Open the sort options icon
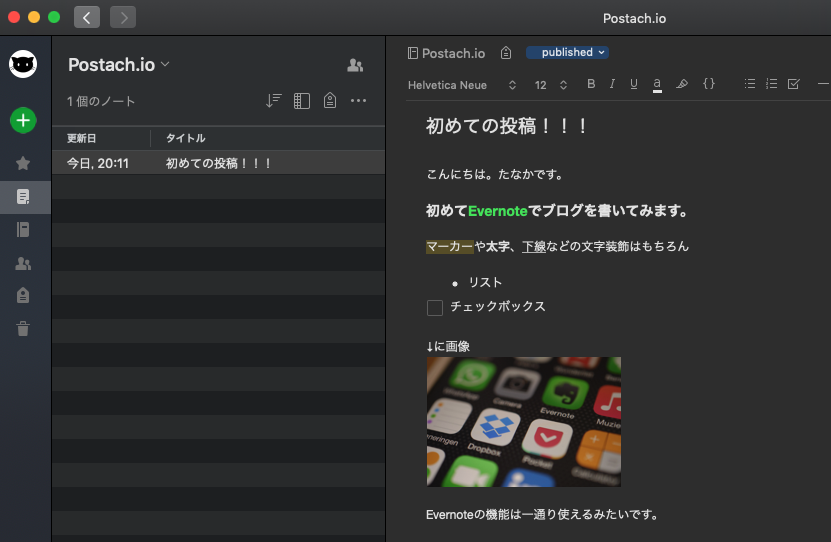 [x=274, y=101]
